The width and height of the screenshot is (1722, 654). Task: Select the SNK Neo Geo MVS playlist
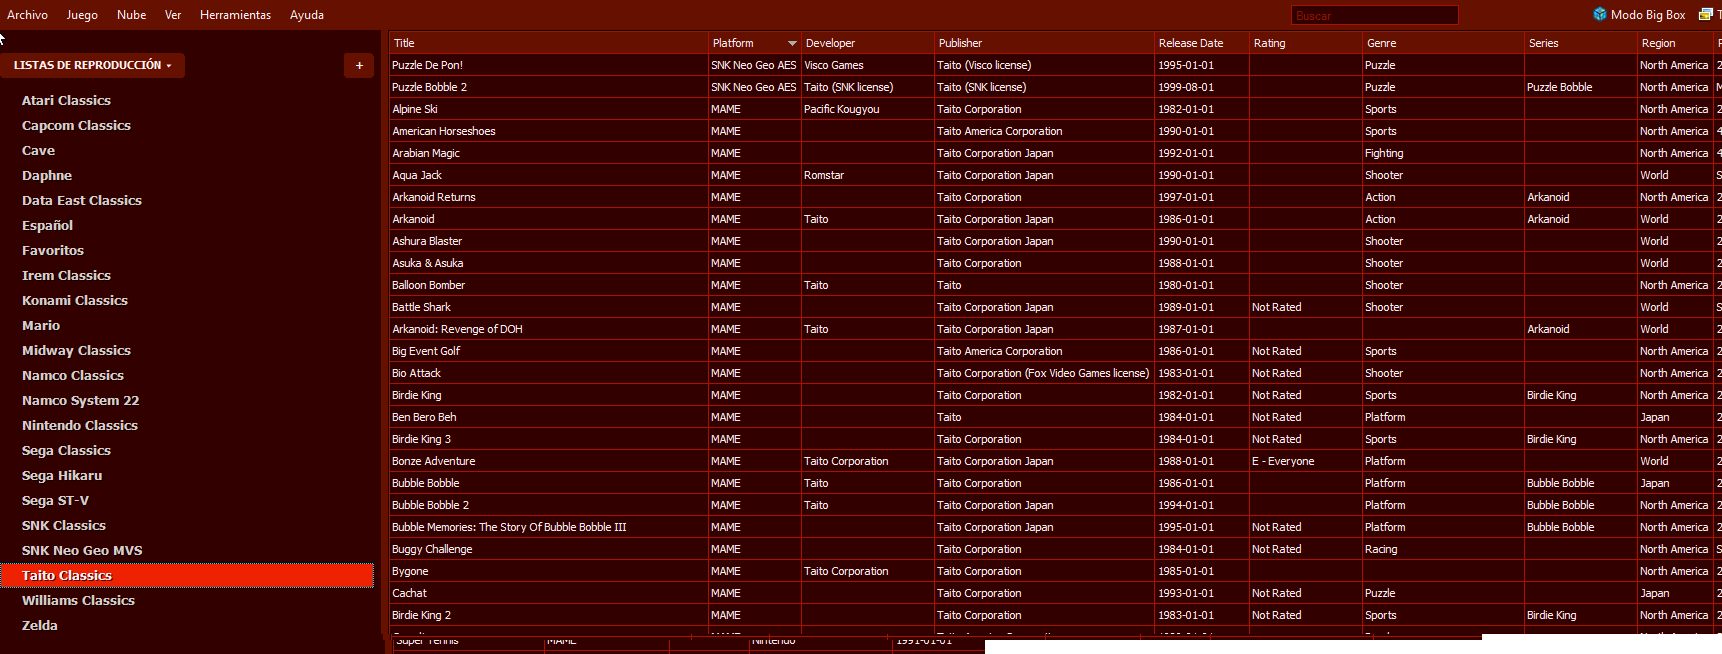pyautogui.click(x=187, y=550)
